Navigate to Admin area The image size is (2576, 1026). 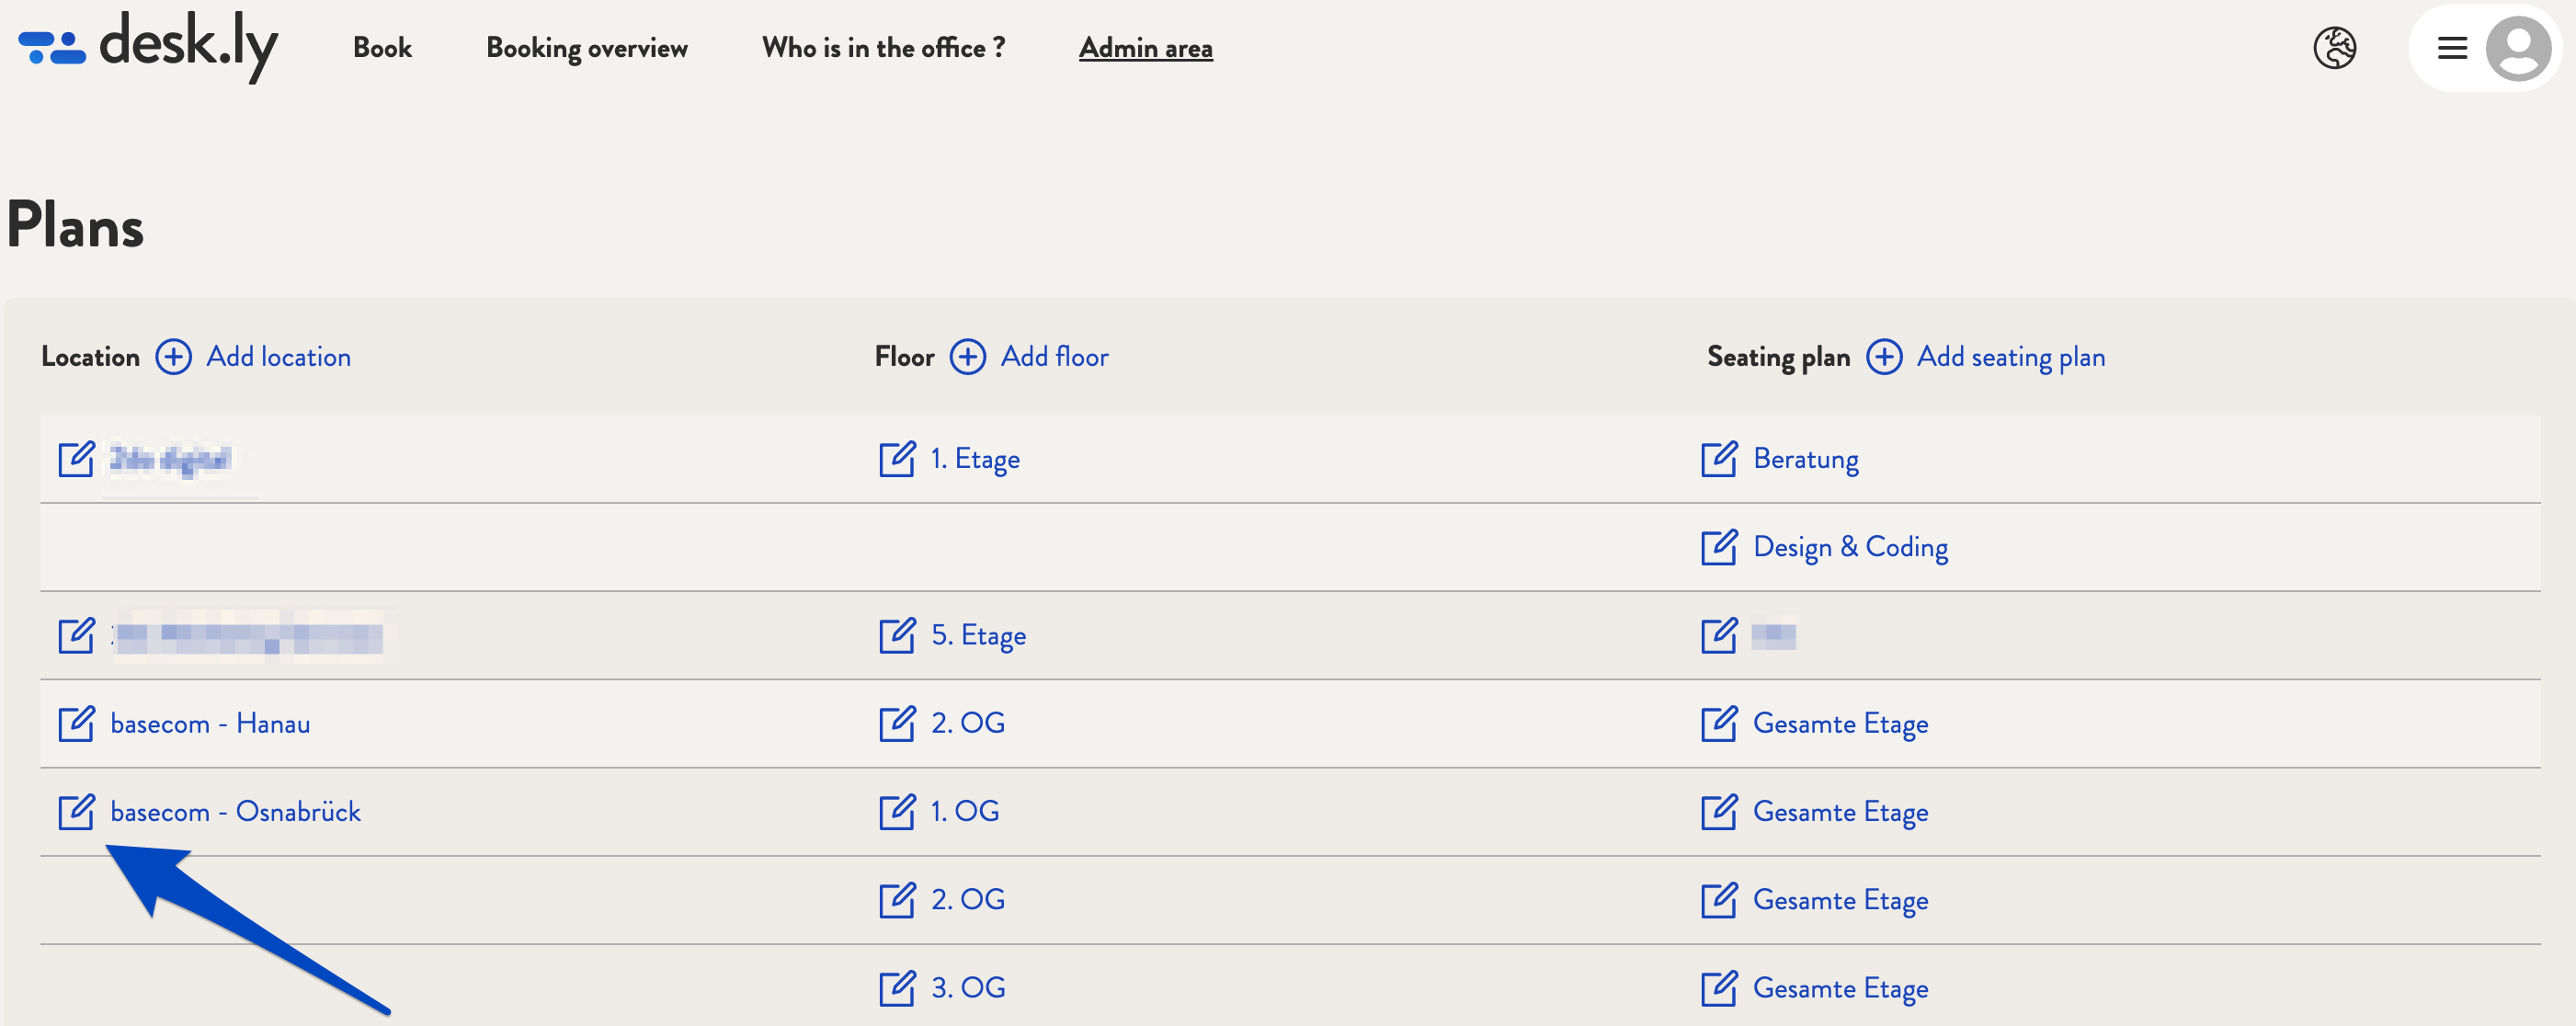click(1145, 48)
